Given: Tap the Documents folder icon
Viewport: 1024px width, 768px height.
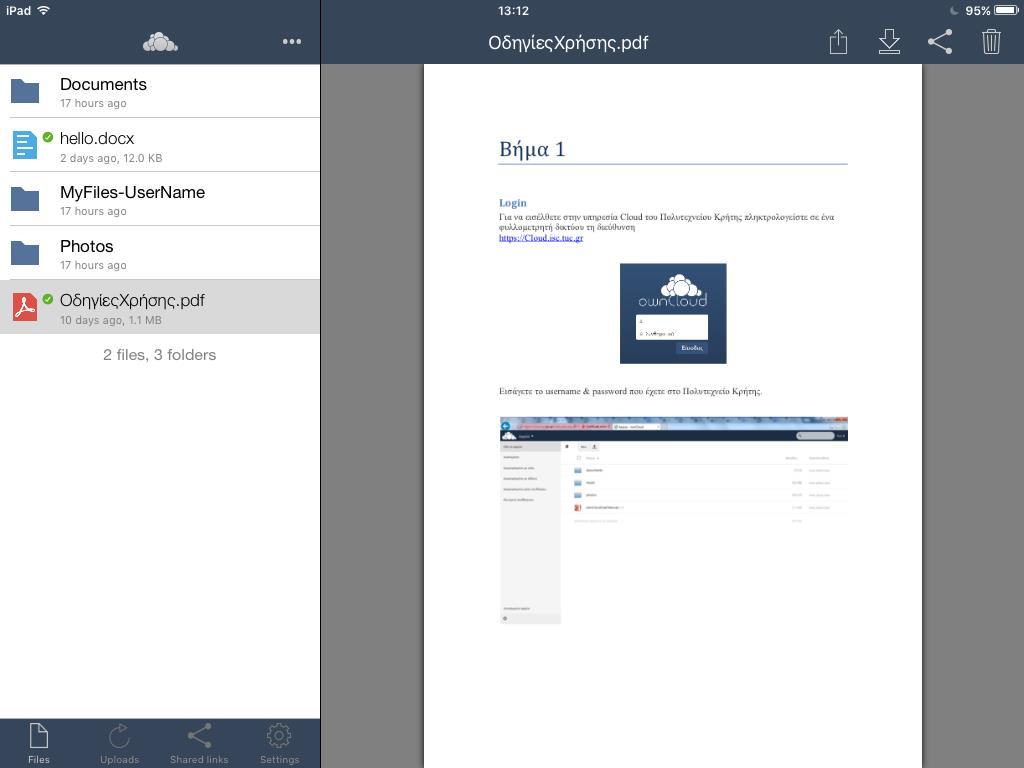Looking at the screenshot, I should (x=25, y=91).
